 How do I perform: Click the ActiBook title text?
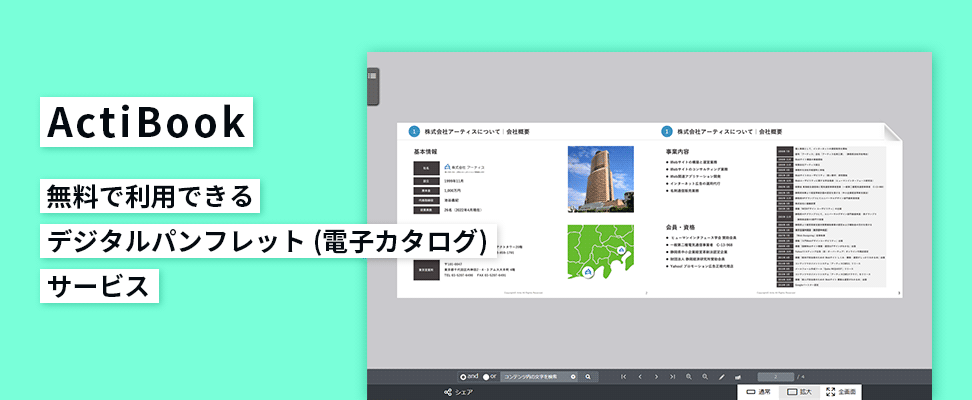(x=146, y=122)
